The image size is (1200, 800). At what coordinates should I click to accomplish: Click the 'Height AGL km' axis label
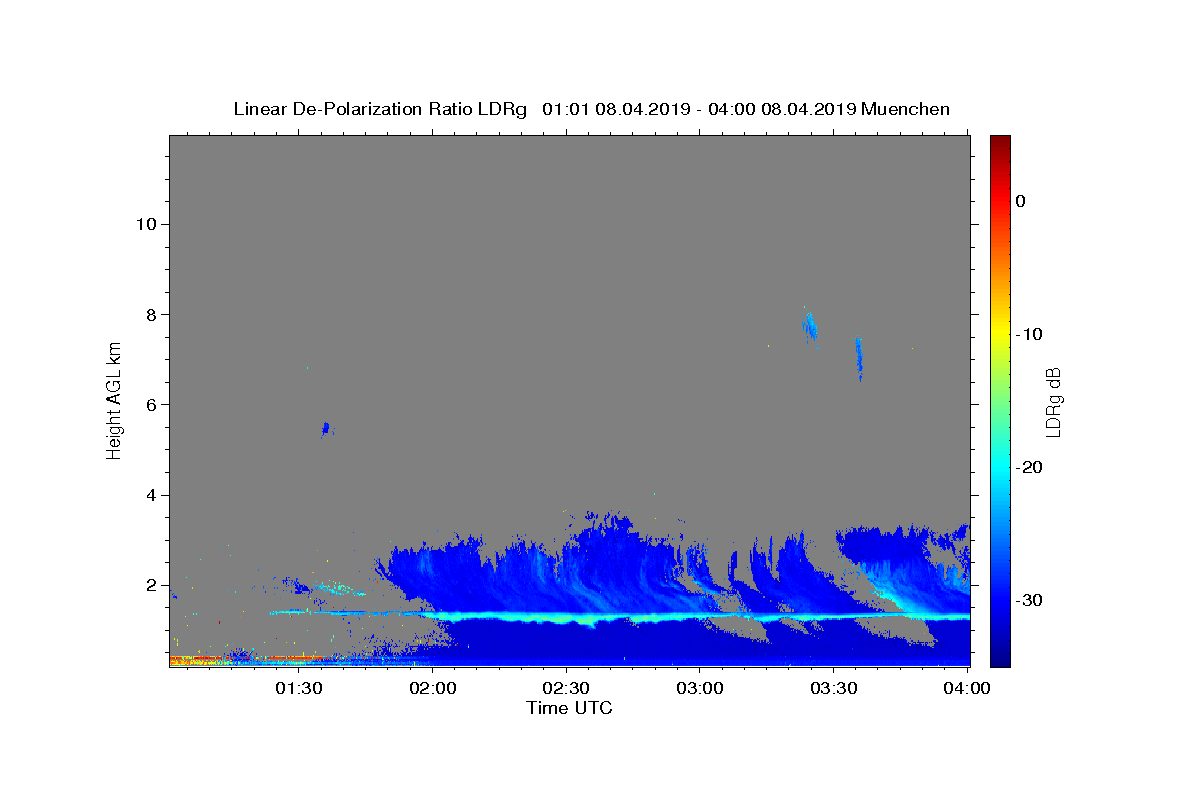tap(115, 399)
